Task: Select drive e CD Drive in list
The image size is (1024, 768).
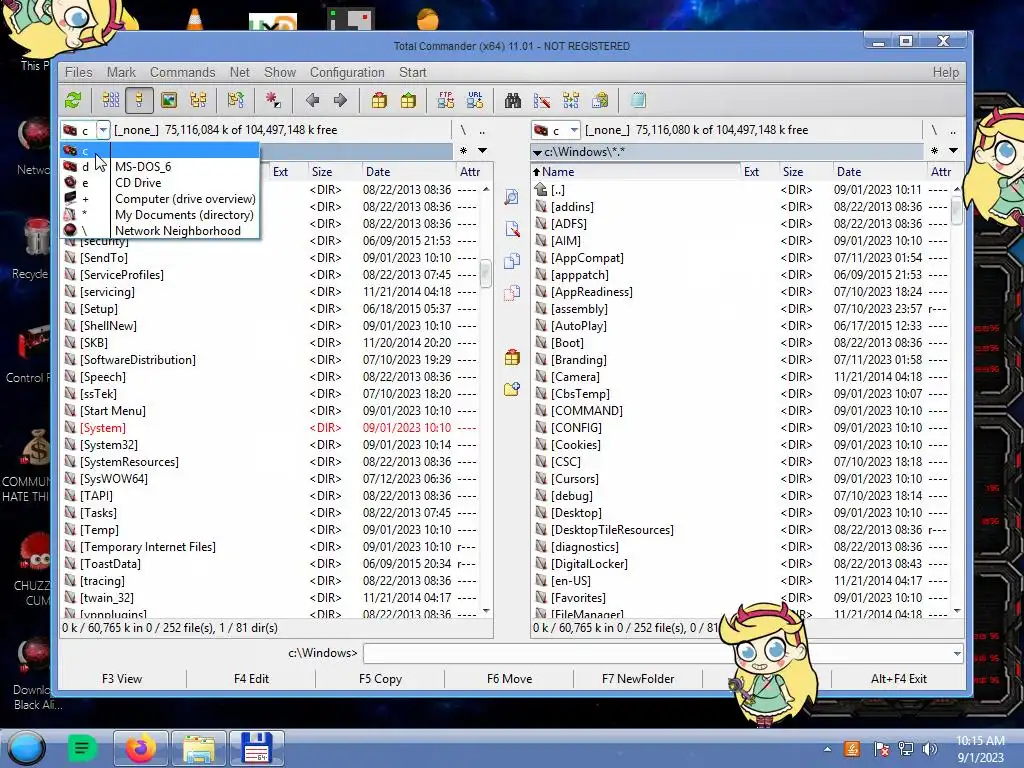Action: pyautogui.click(x=160, y=183)
